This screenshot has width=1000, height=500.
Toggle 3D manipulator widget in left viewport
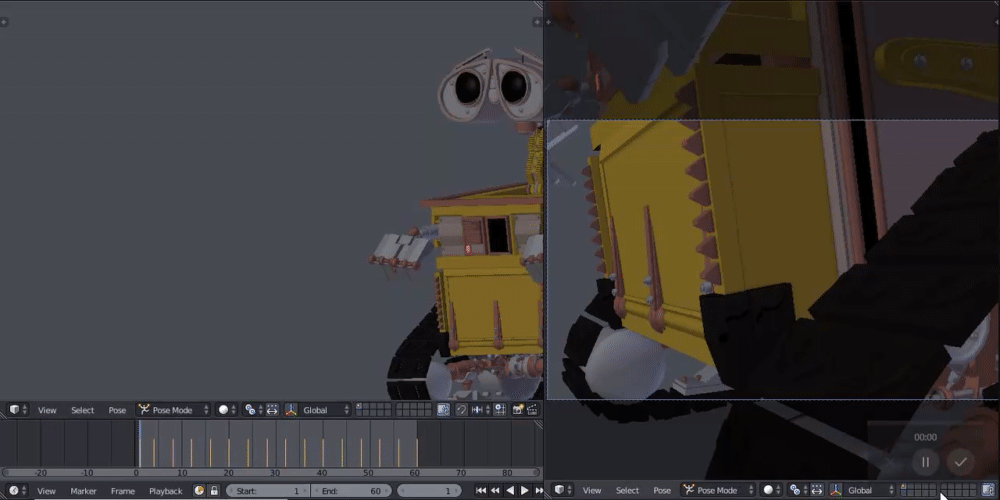291,410
